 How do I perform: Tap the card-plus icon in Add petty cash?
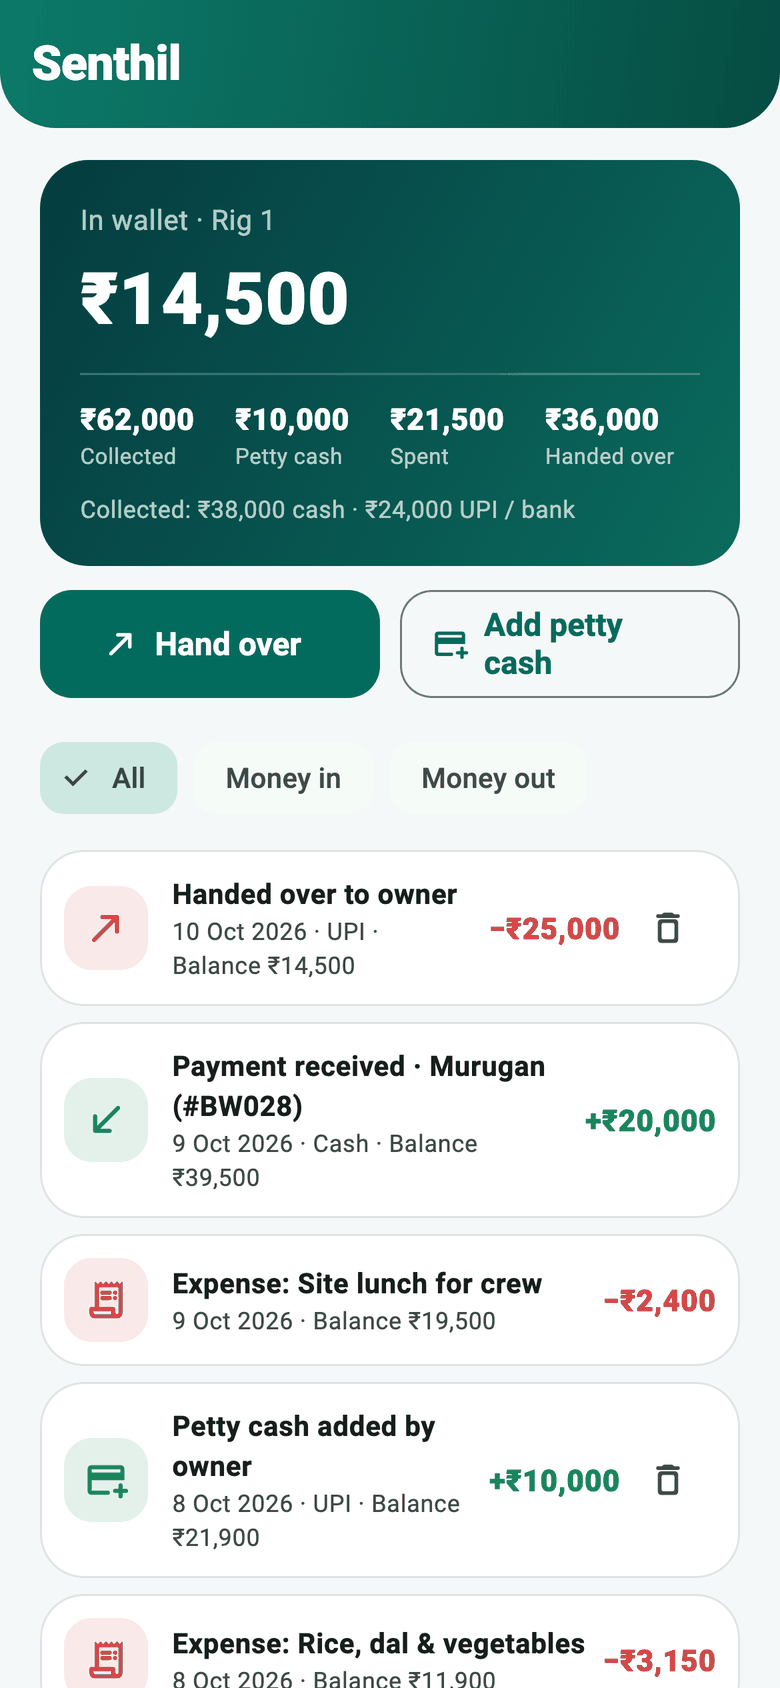click(x=451, y=644)
